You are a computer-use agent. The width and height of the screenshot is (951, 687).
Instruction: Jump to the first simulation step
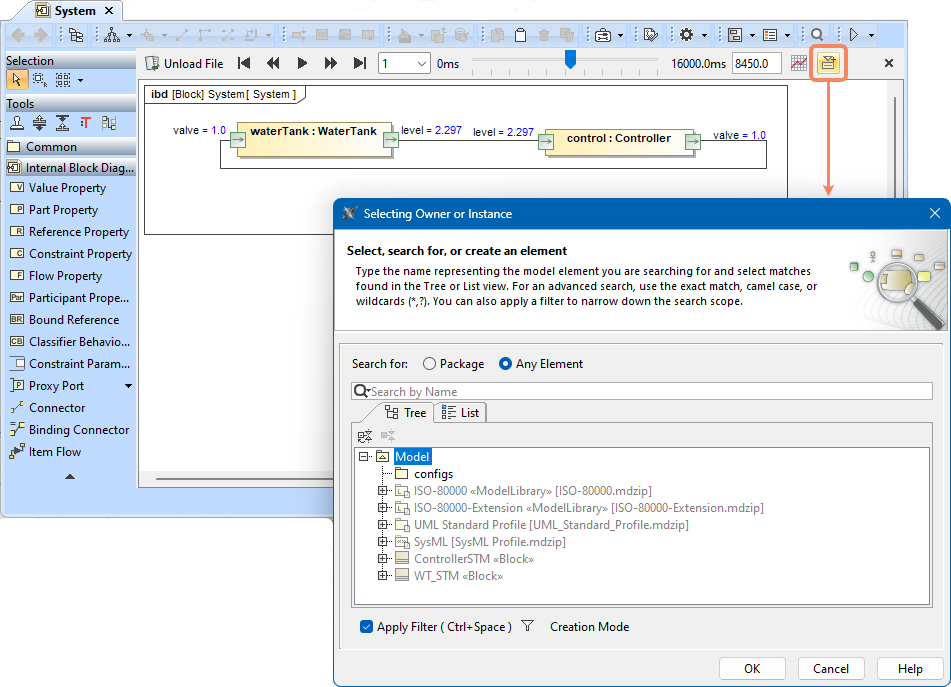244,63
